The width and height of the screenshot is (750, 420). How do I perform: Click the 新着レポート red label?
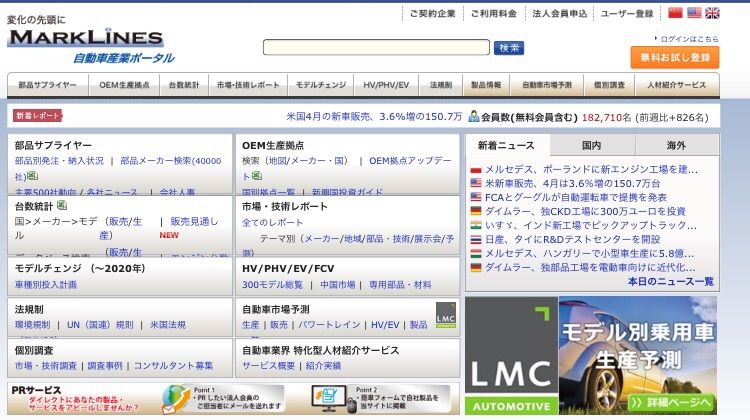tap(37, 115)
